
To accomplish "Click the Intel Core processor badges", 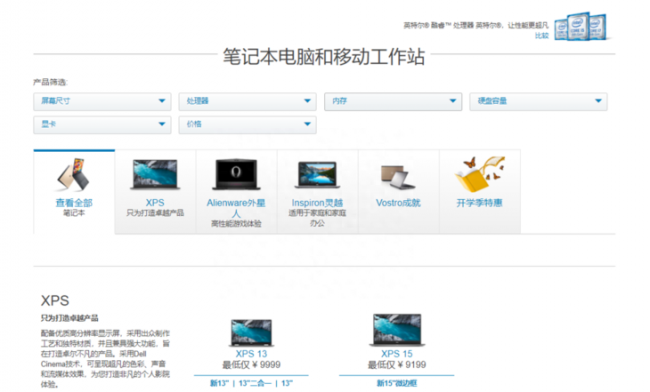I will click(581, 26).
